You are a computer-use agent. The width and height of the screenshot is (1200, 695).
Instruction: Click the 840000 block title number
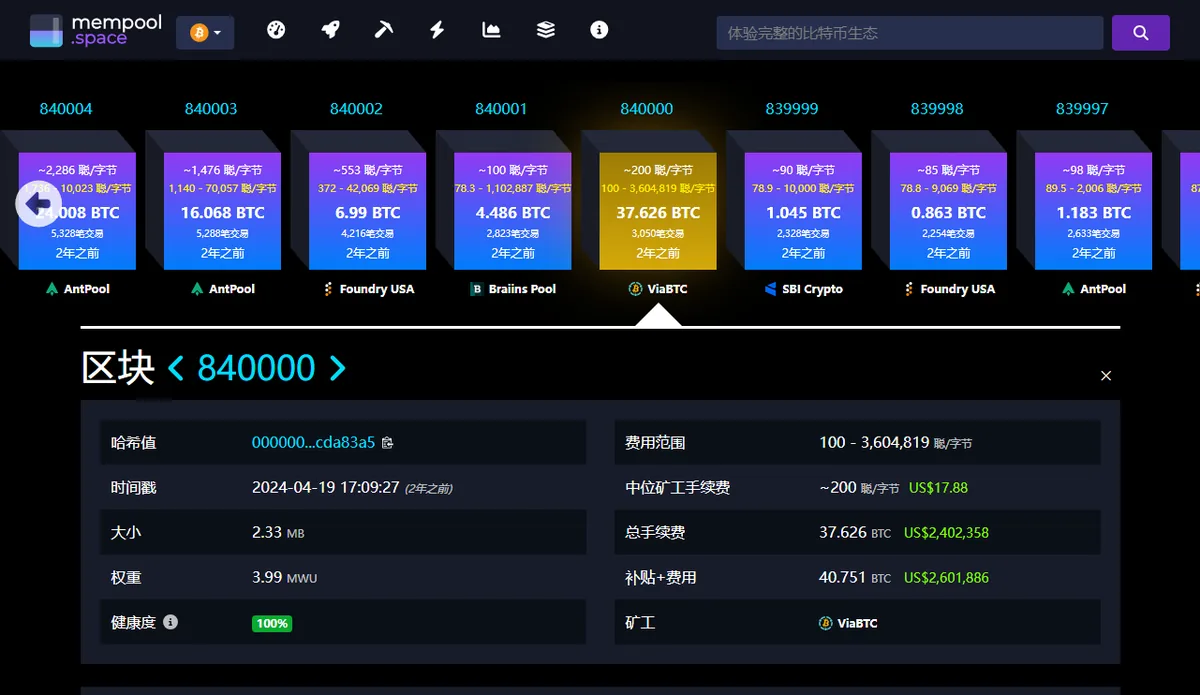257,368
